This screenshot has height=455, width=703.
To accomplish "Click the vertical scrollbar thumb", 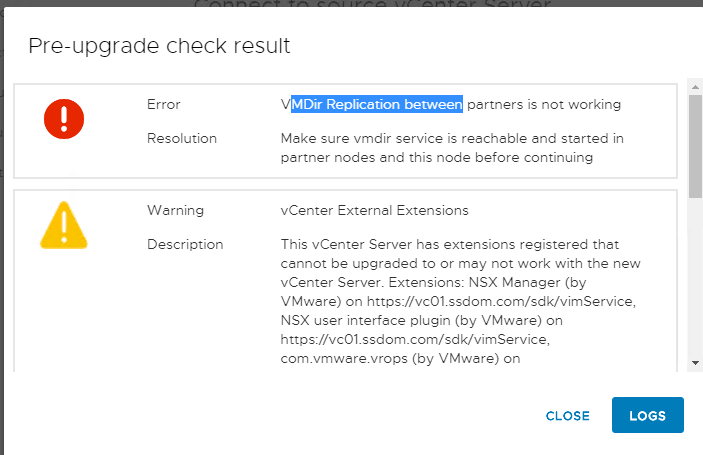I will tap(695, 146).
